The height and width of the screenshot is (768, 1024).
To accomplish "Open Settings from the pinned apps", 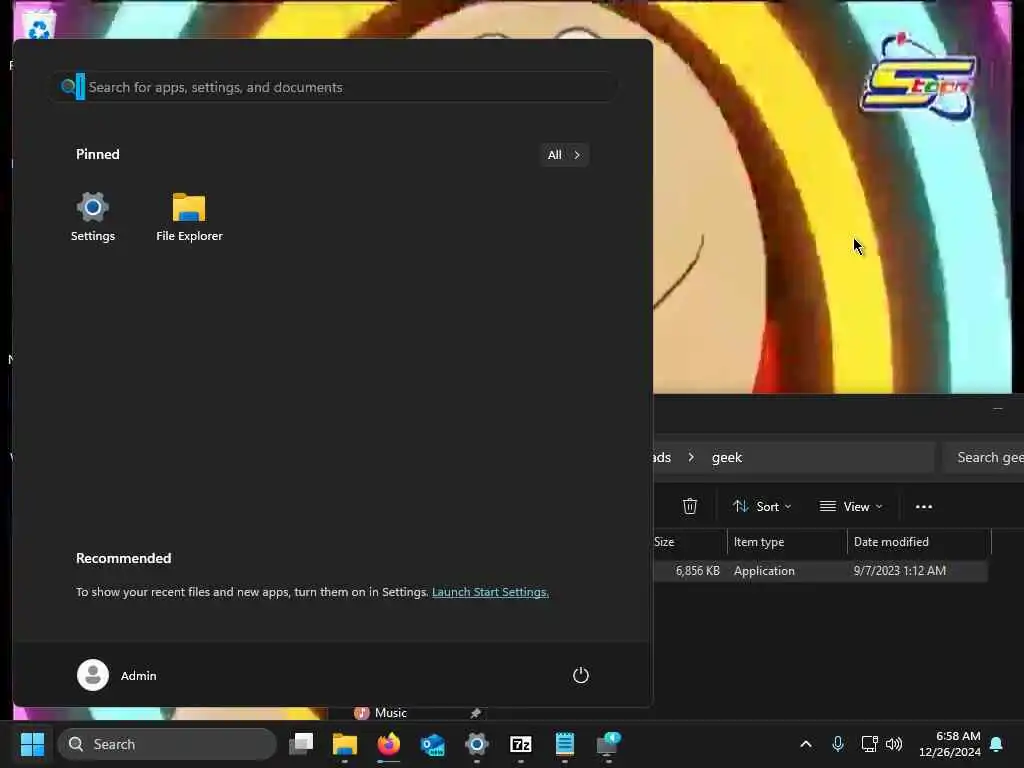I will point(92,217).
